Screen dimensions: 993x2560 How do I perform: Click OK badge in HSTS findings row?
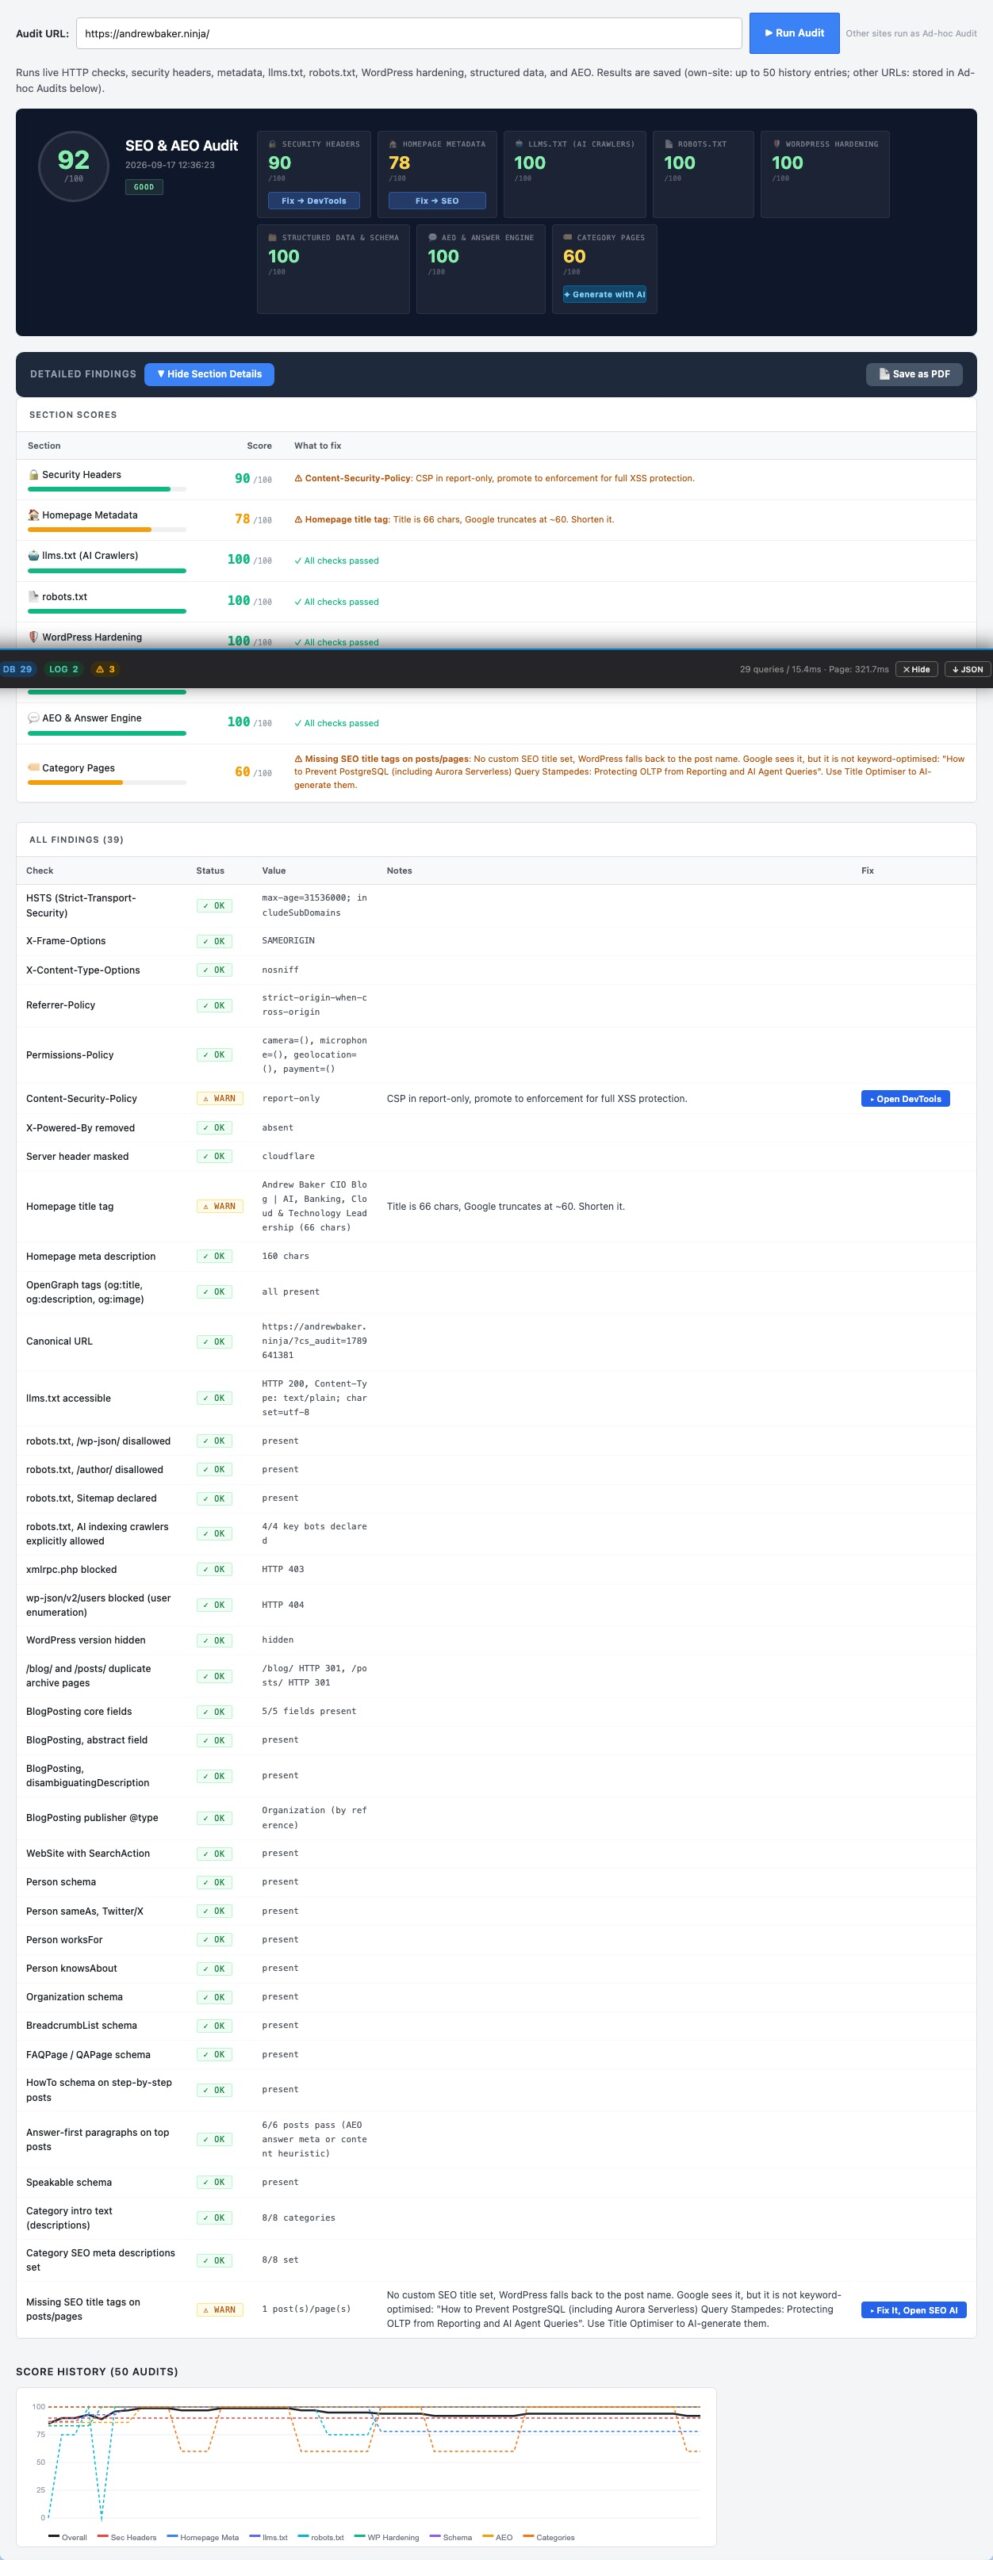point(214,906)
